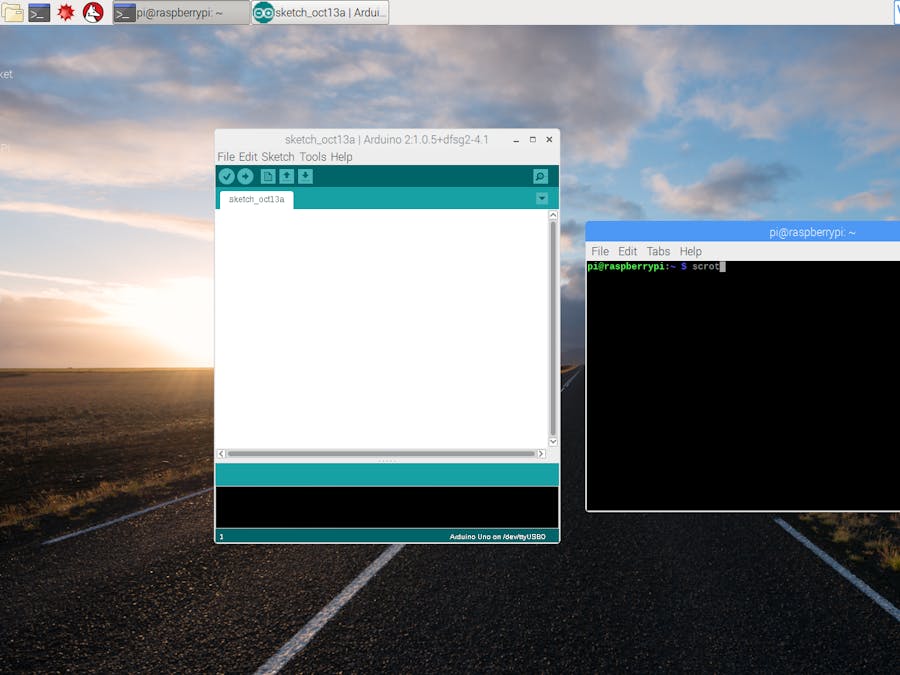Open the Tabs menu in the terminal window
The image size is (900, 675).
658,251
